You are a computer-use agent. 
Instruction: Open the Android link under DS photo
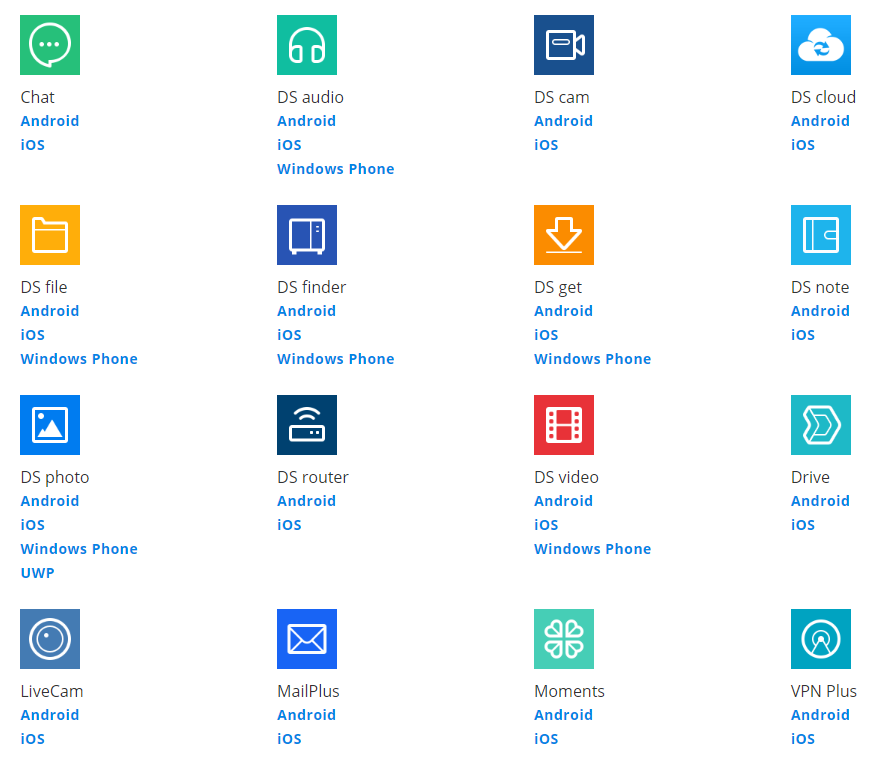pyautogui.click(x=50, y=501)
